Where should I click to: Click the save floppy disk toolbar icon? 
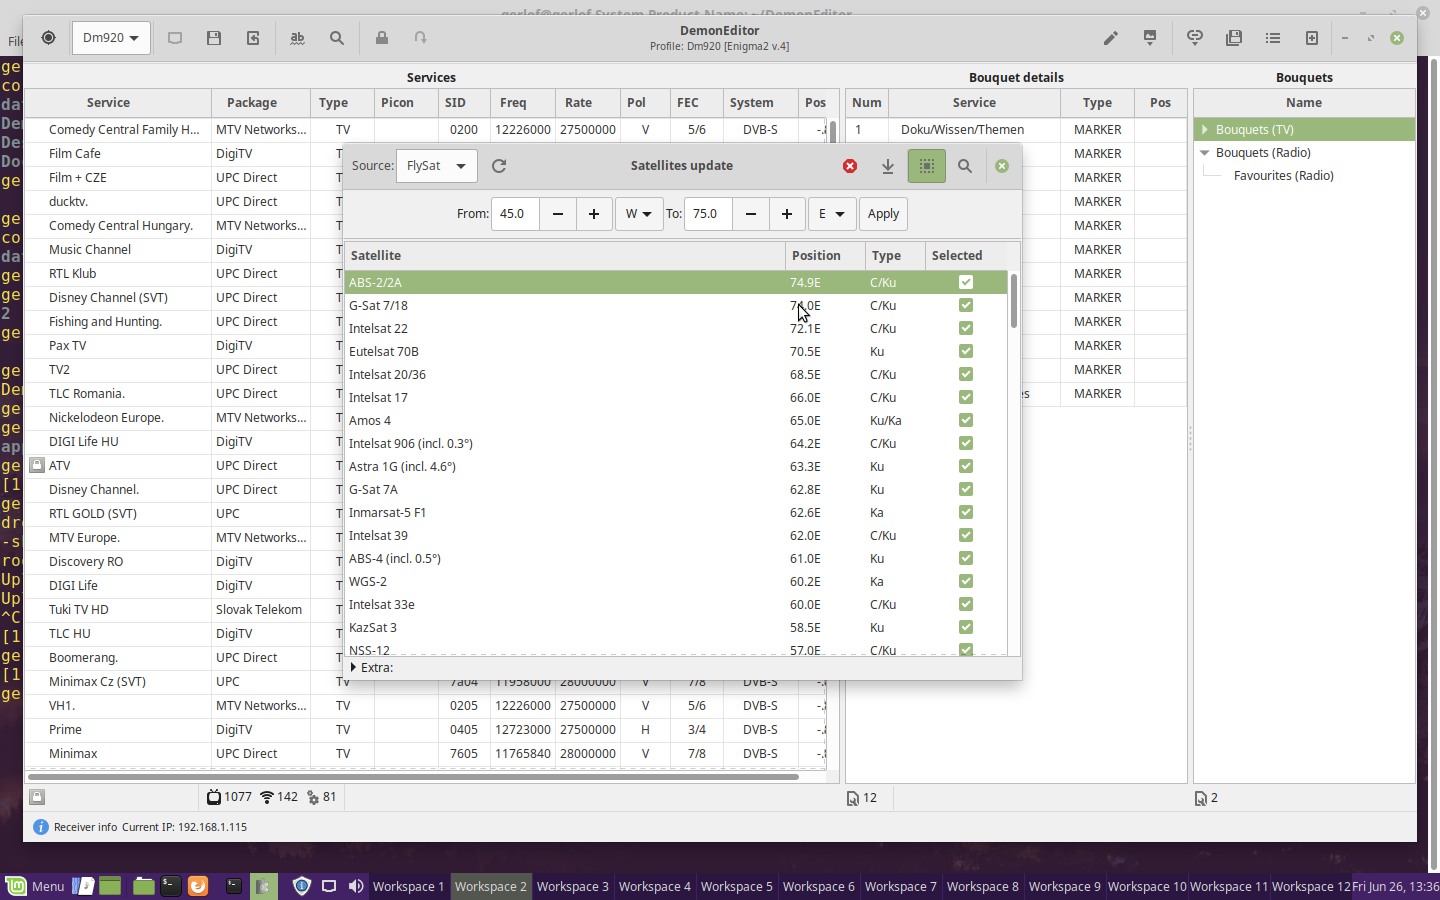[x=214, y=38]
